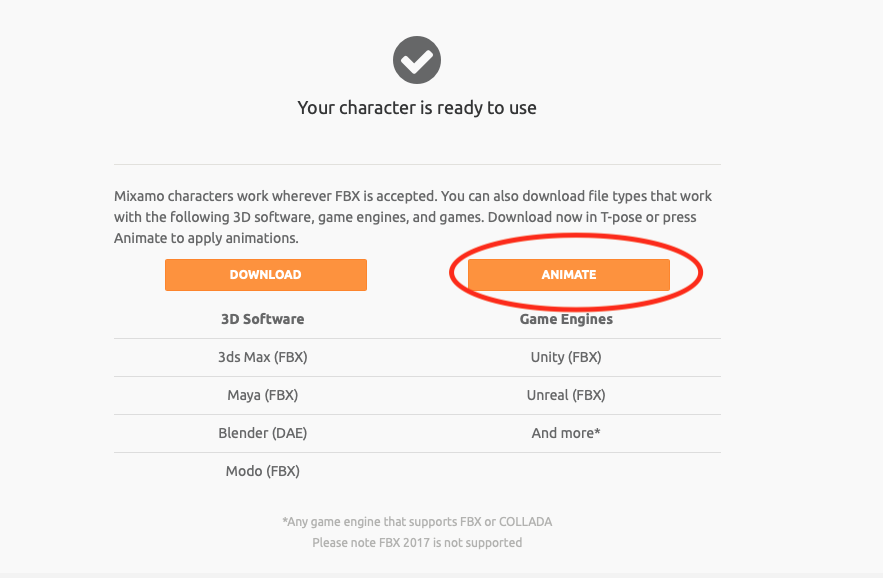Screen dimensions: 883x578
Task: Select the Maya (FBX) entry
Action: tap(263, 395)
